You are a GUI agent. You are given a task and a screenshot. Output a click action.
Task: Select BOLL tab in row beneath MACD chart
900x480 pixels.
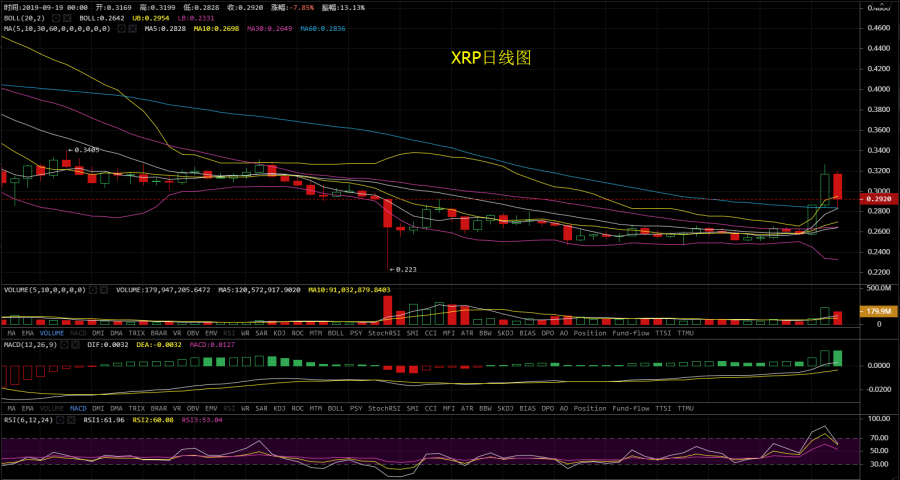coord(336,408)
